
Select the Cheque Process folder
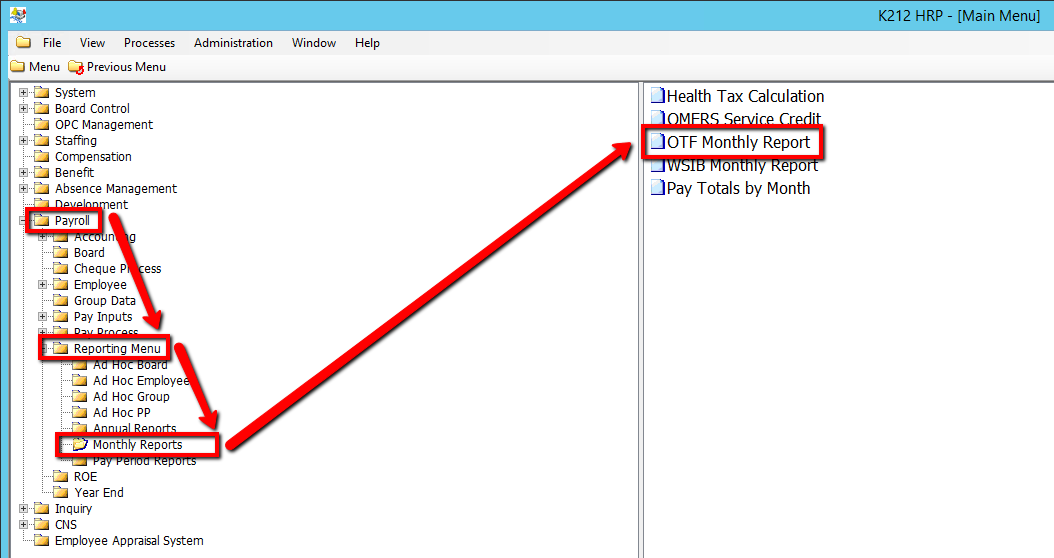tap(117, 269)
